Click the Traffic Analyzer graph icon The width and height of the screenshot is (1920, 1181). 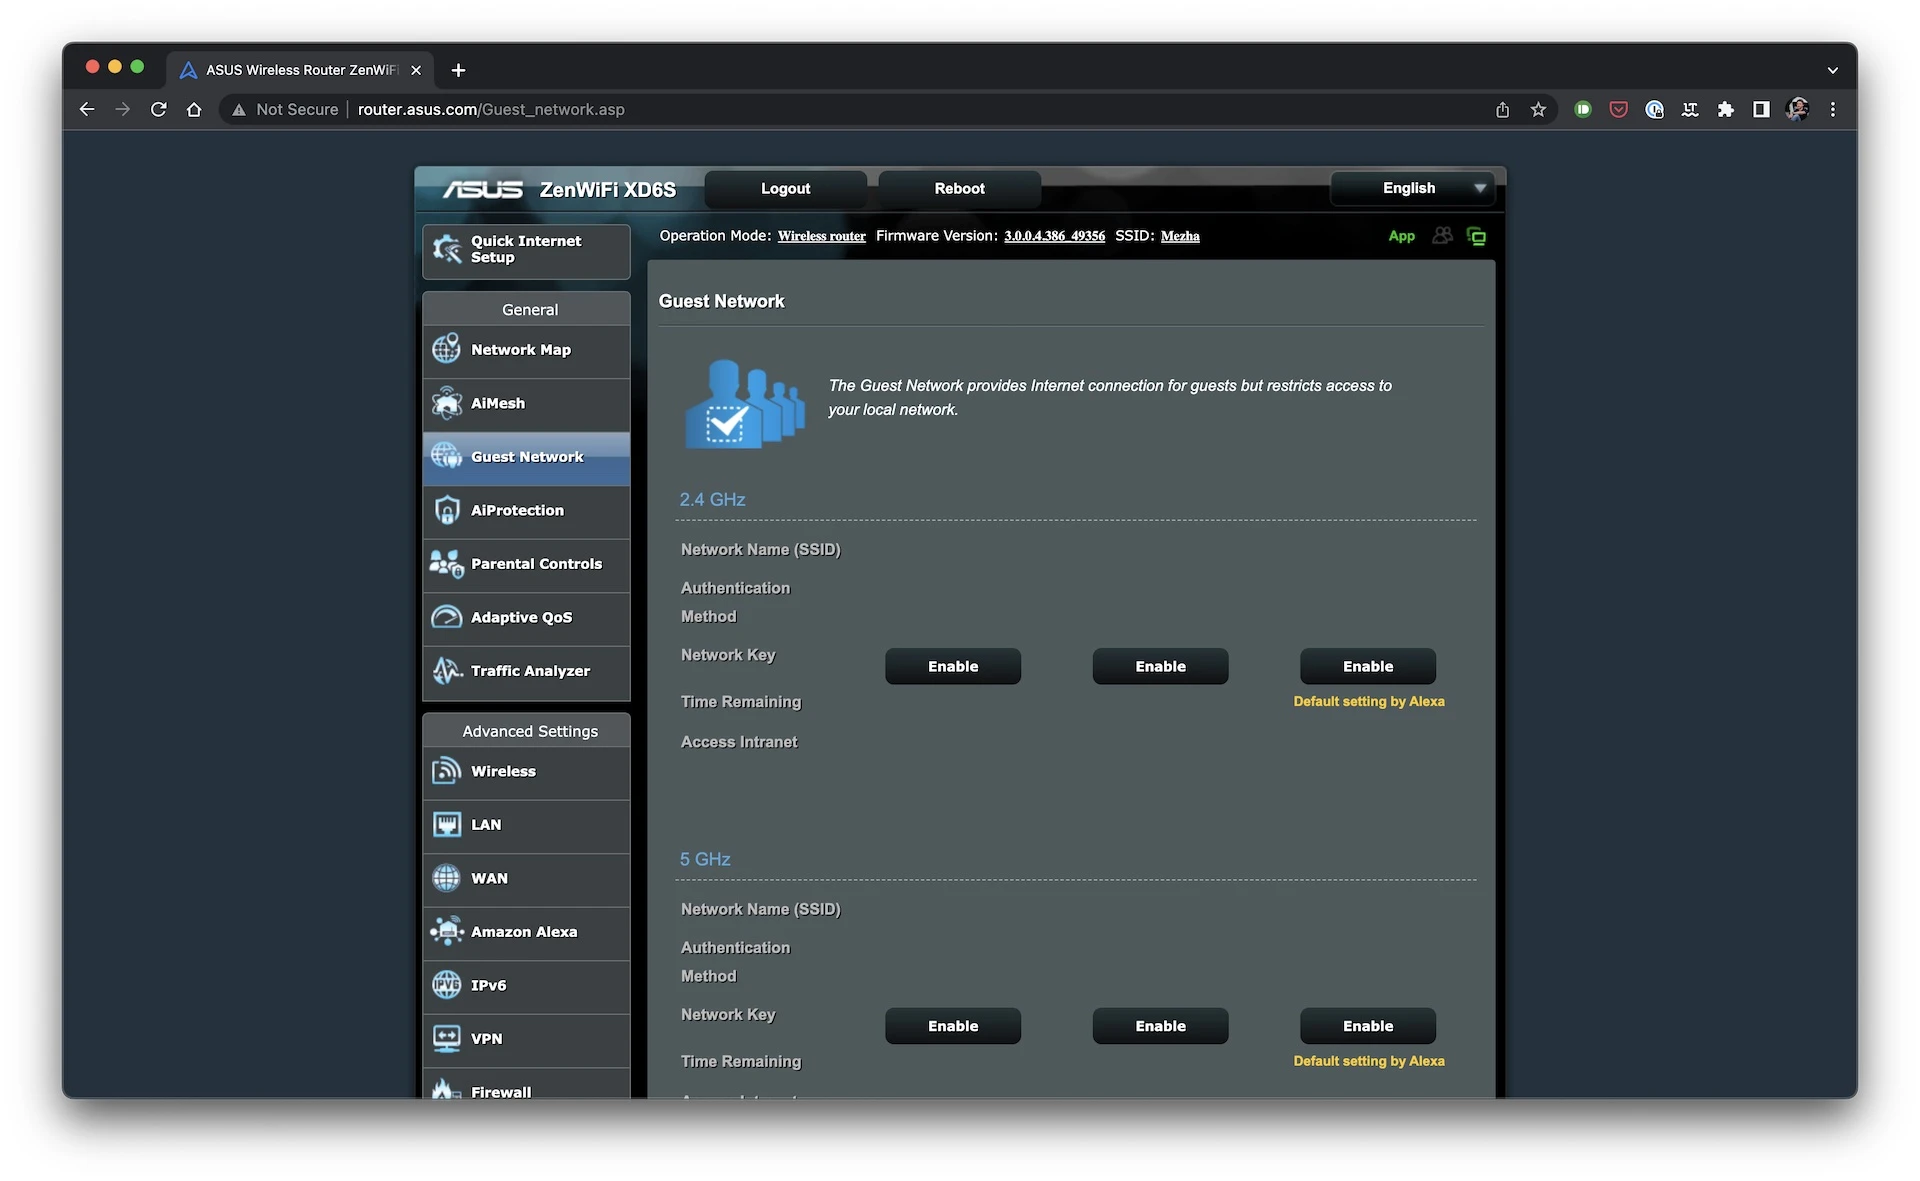446,671
